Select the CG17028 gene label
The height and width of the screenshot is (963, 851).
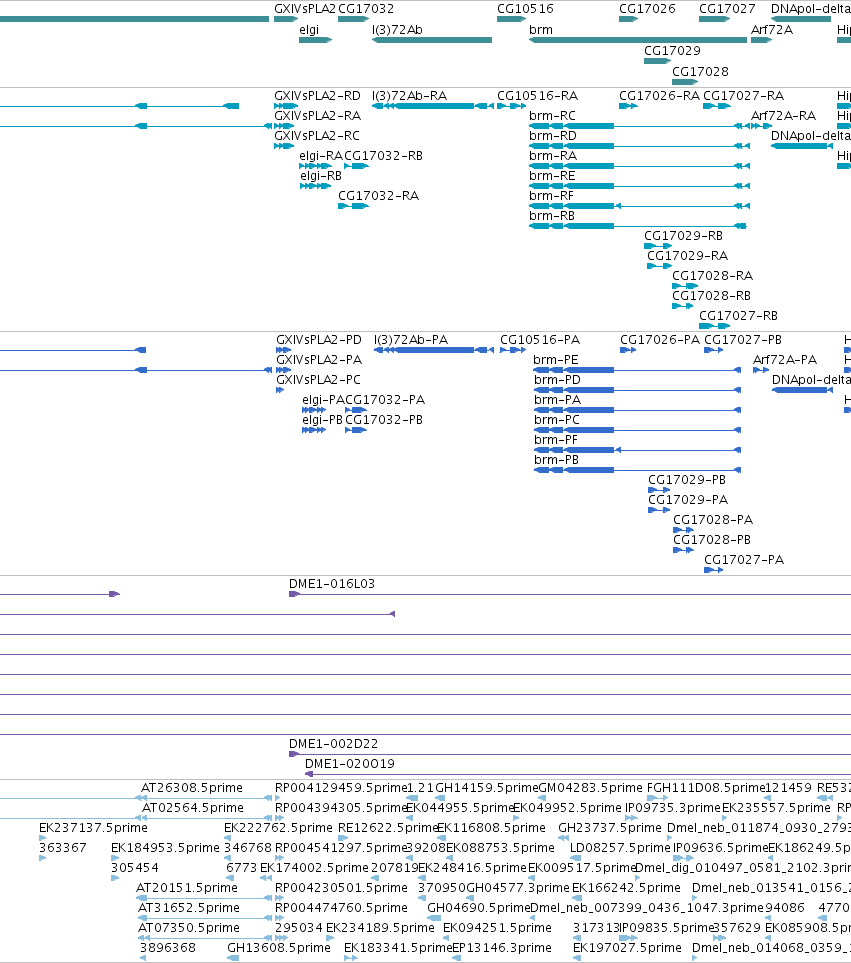[x=700, y=71]
